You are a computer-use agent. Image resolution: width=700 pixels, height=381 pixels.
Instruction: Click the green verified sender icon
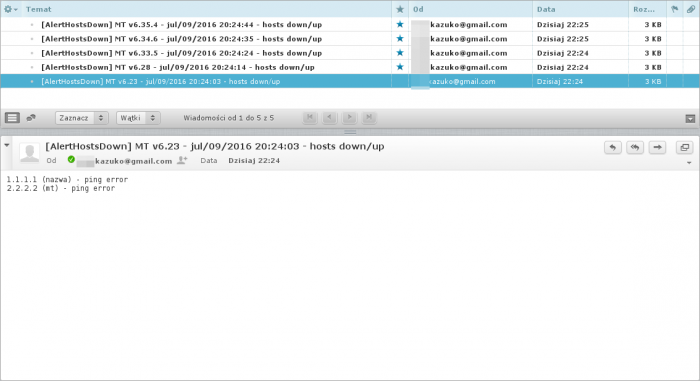[x=71, y=159]
